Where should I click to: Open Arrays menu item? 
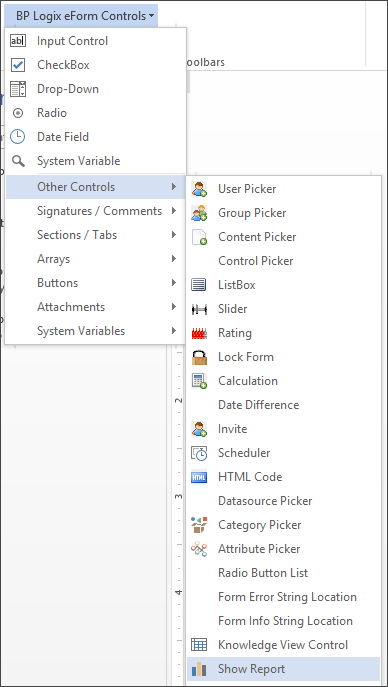click(95, 259)
